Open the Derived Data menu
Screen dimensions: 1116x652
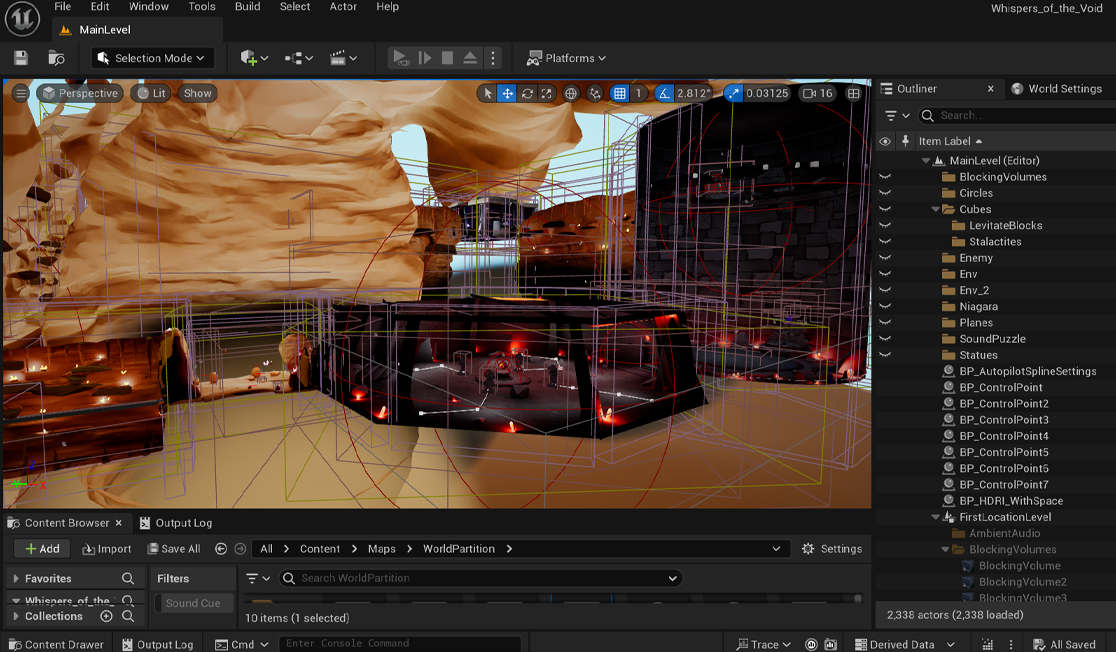(904, 644)
